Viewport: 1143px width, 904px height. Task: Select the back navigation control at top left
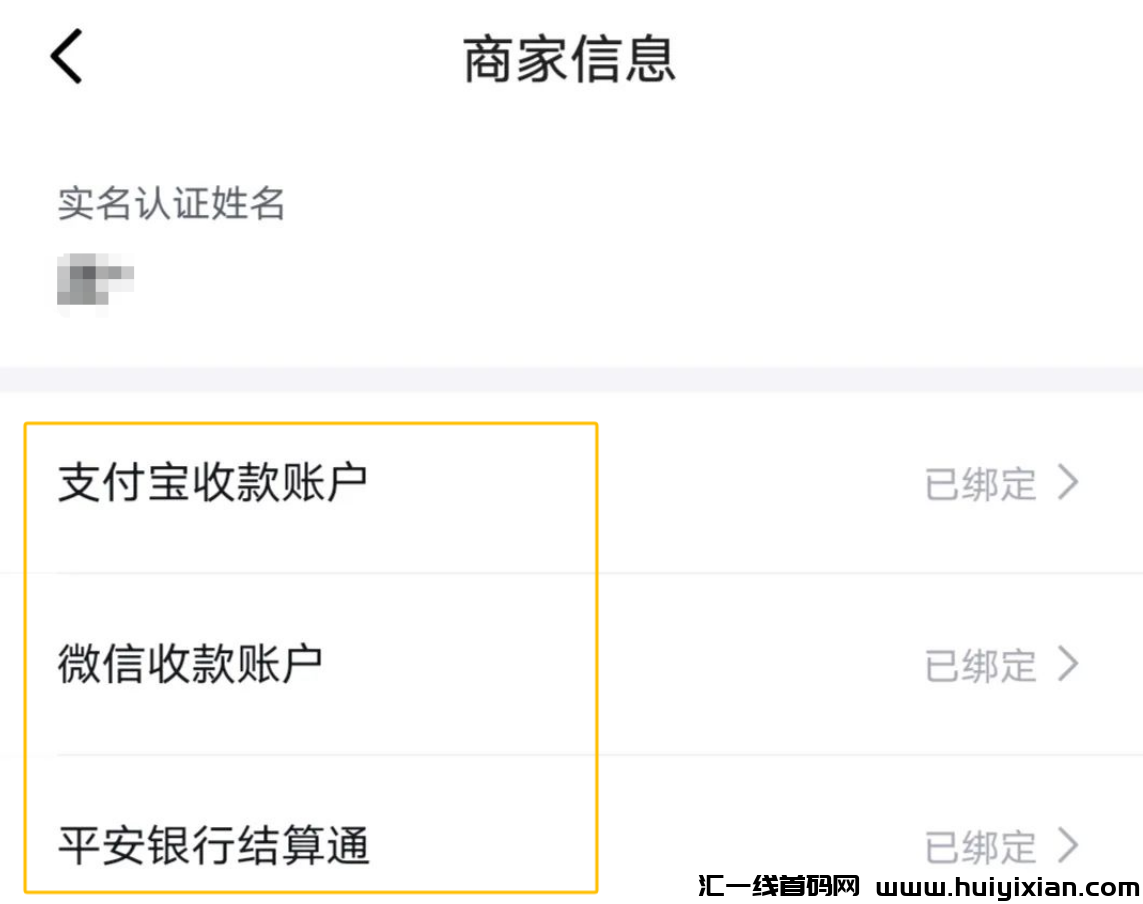66,57
